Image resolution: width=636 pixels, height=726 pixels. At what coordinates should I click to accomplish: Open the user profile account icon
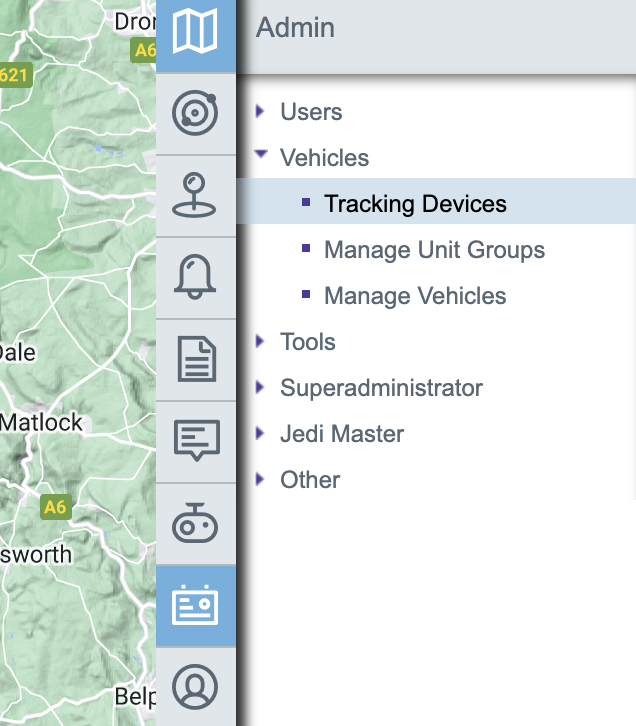click(x=195, y=687)
